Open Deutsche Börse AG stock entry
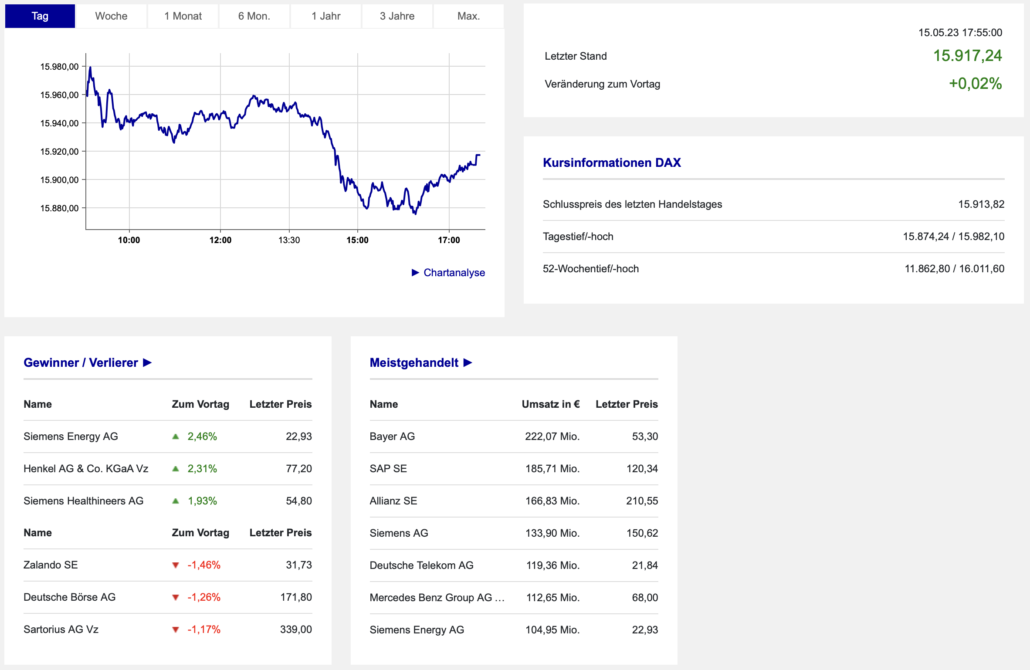The height and width of the screenshot is (670, 1030). (x=70, y=597)
